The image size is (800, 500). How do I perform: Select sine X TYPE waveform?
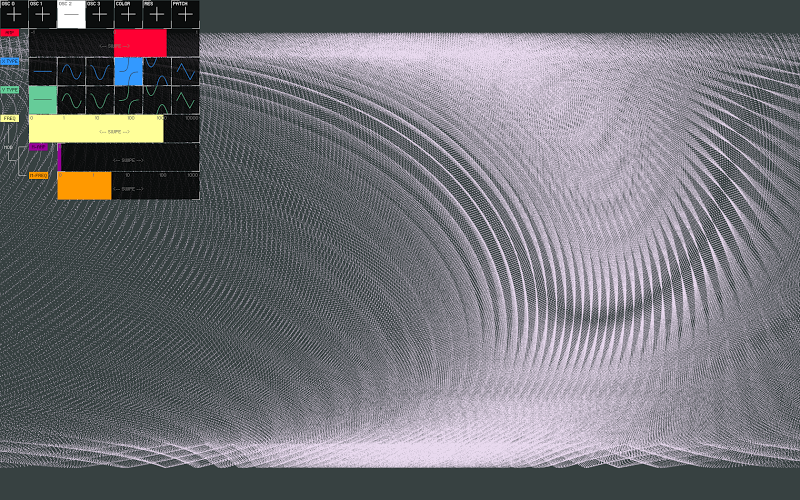point(71,71)
